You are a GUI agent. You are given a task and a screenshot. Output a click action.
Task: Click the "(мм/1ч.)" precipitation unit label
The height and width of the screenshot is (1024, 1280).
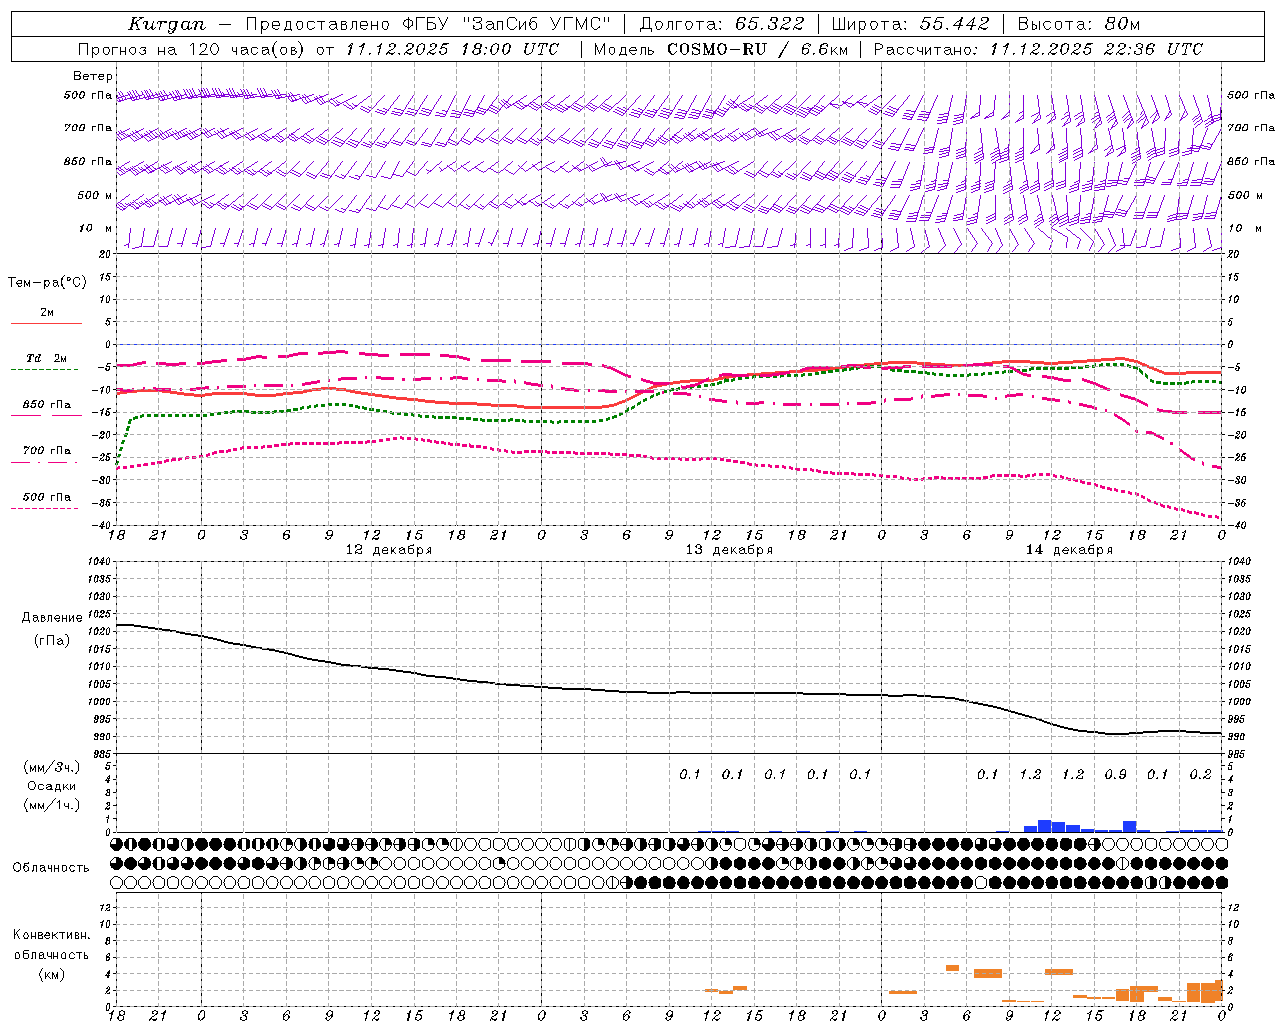(52, 805)
